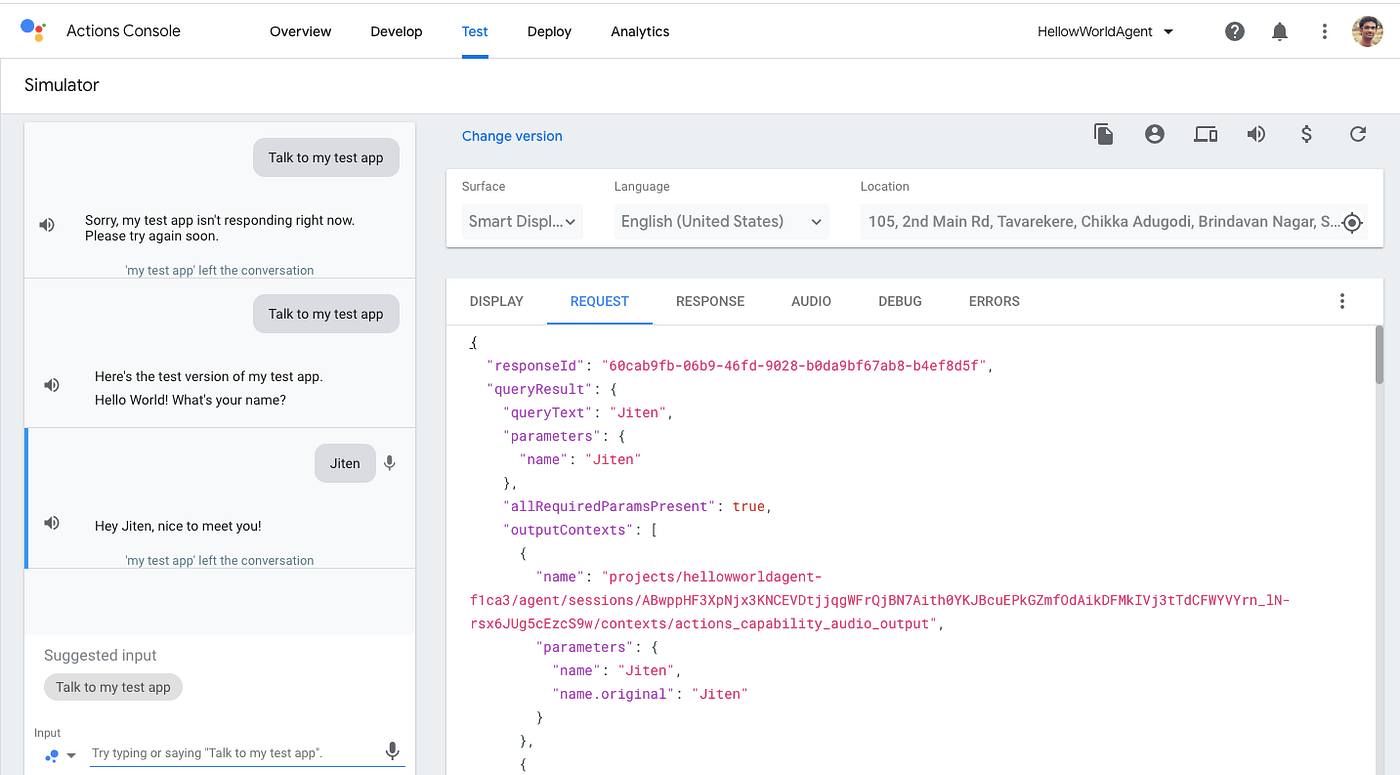Click the 'Talk to my test app' suggestion chip
Viewport: 1400px width, 775px height.
click(x=113, y=687)
